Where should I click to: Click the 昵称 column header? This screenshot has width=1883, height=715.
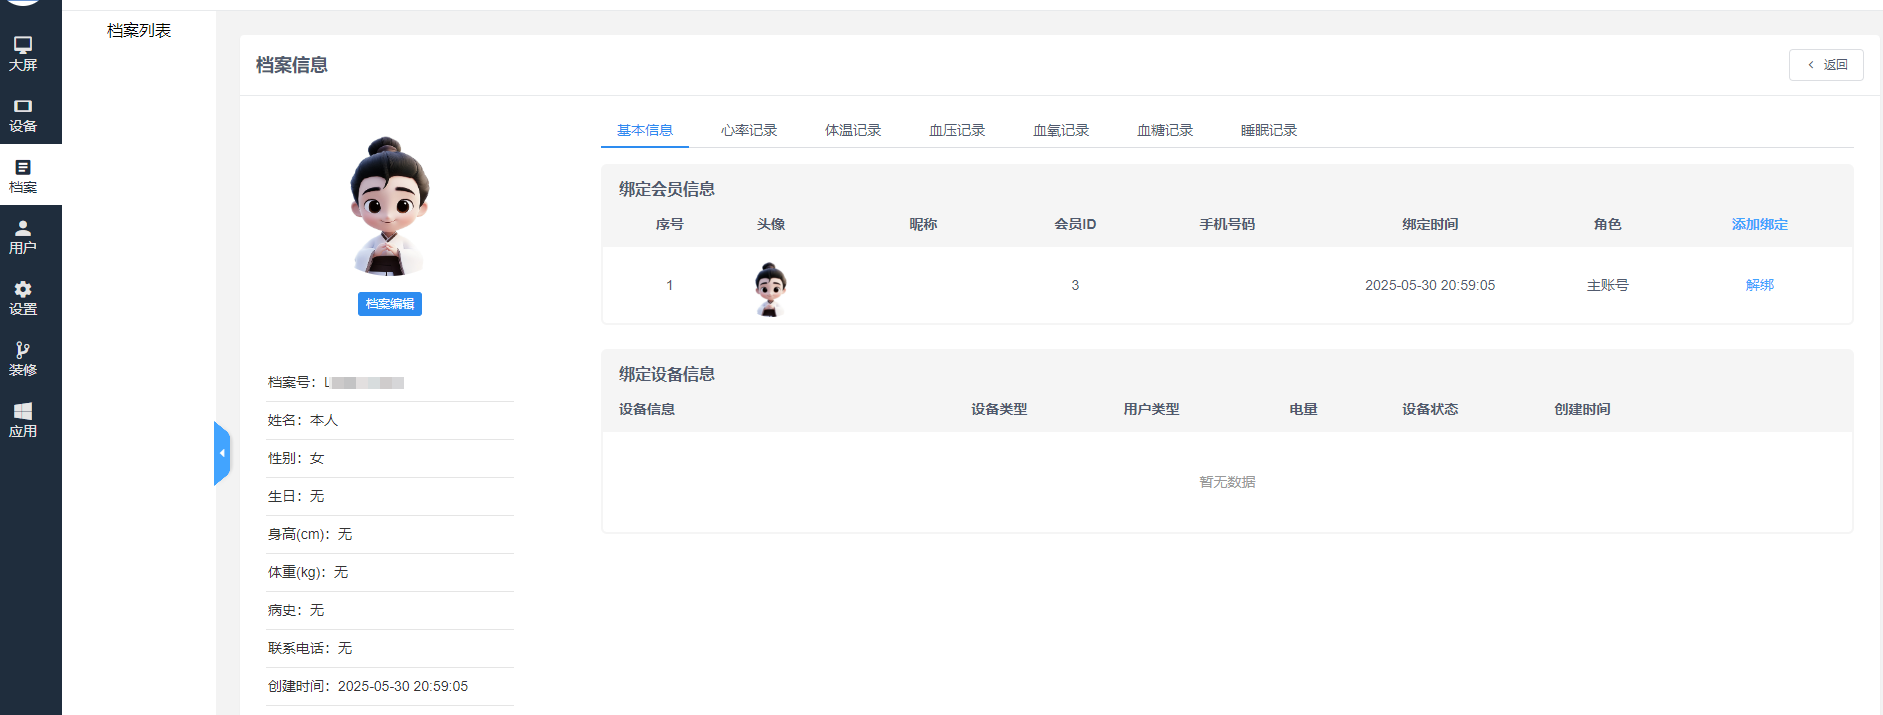923,224
